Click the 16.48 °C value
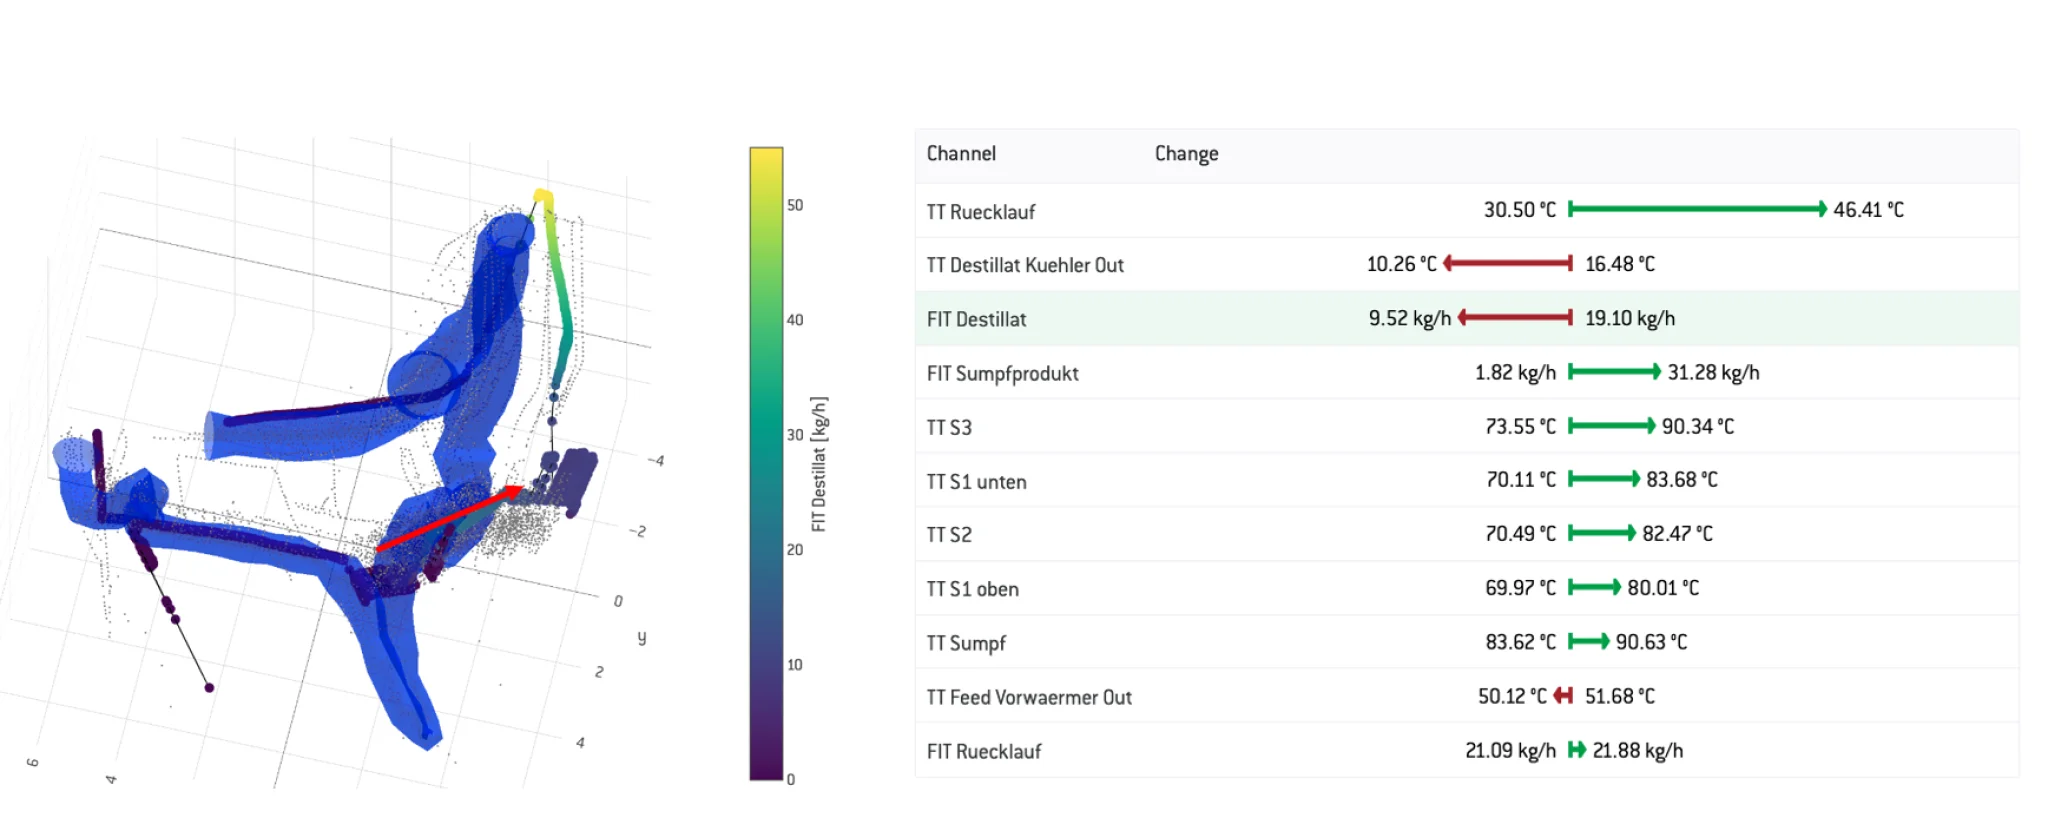Image resolution: width=2048 pixels, height=818 pixels. click(x=1620, y=264)
